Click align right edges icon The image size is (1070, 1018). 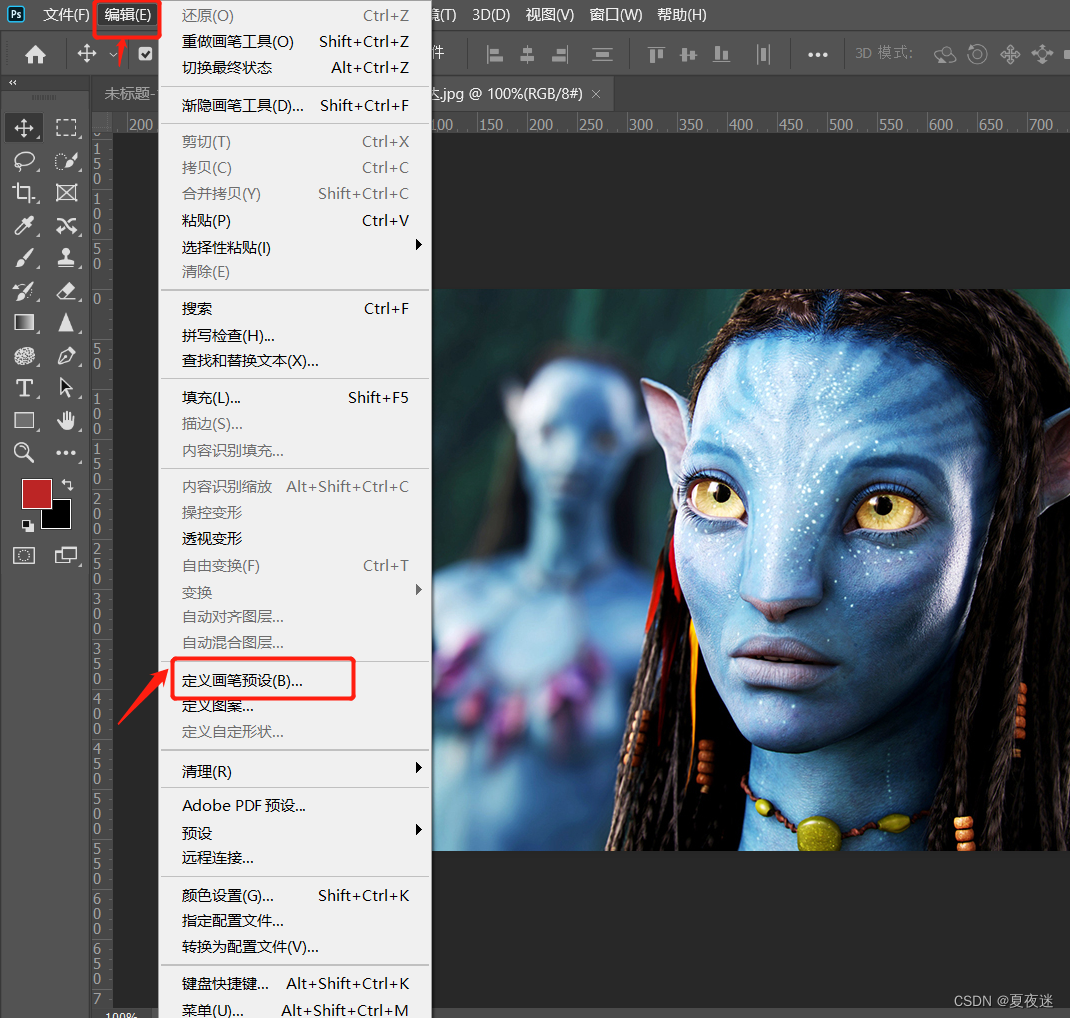pyautogui.click(x=560, y=55)
